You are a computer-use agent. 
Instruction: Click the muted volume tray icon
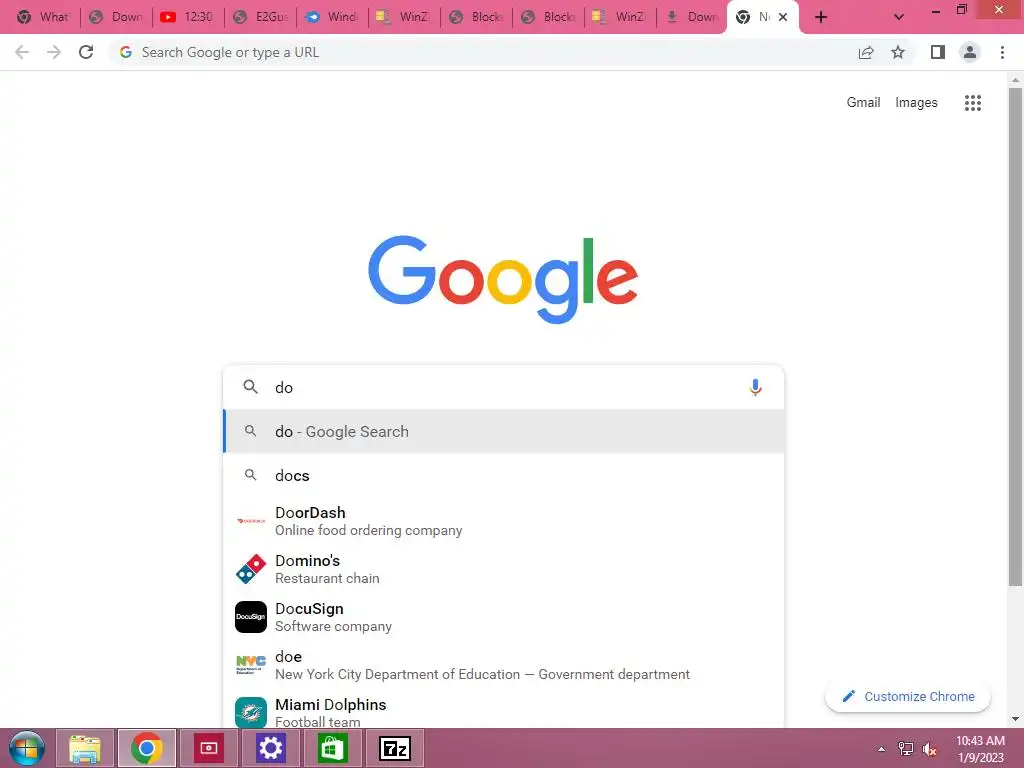click(929, 749)
